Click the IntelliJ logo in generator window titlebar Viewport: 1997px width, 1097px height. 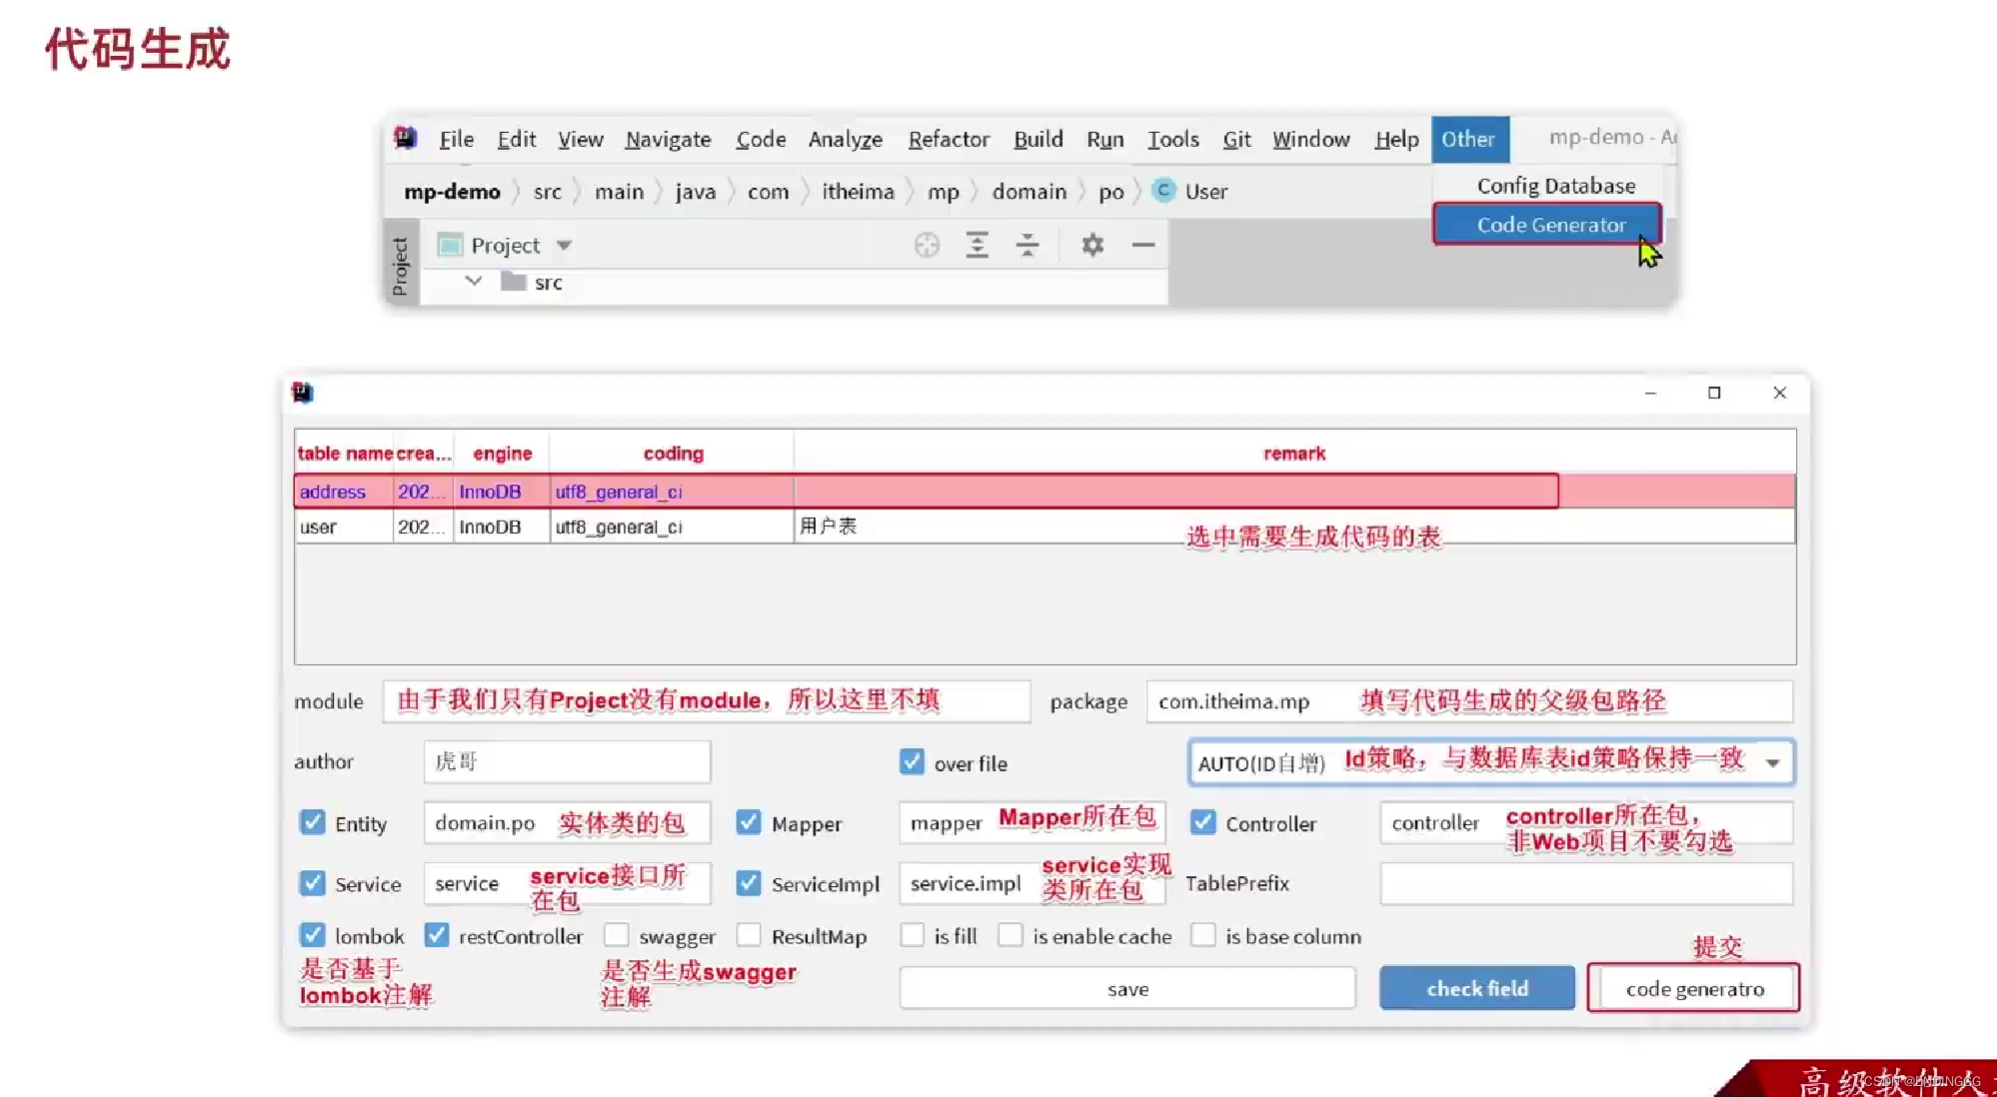pyautogui.click(x=305, y=393)
